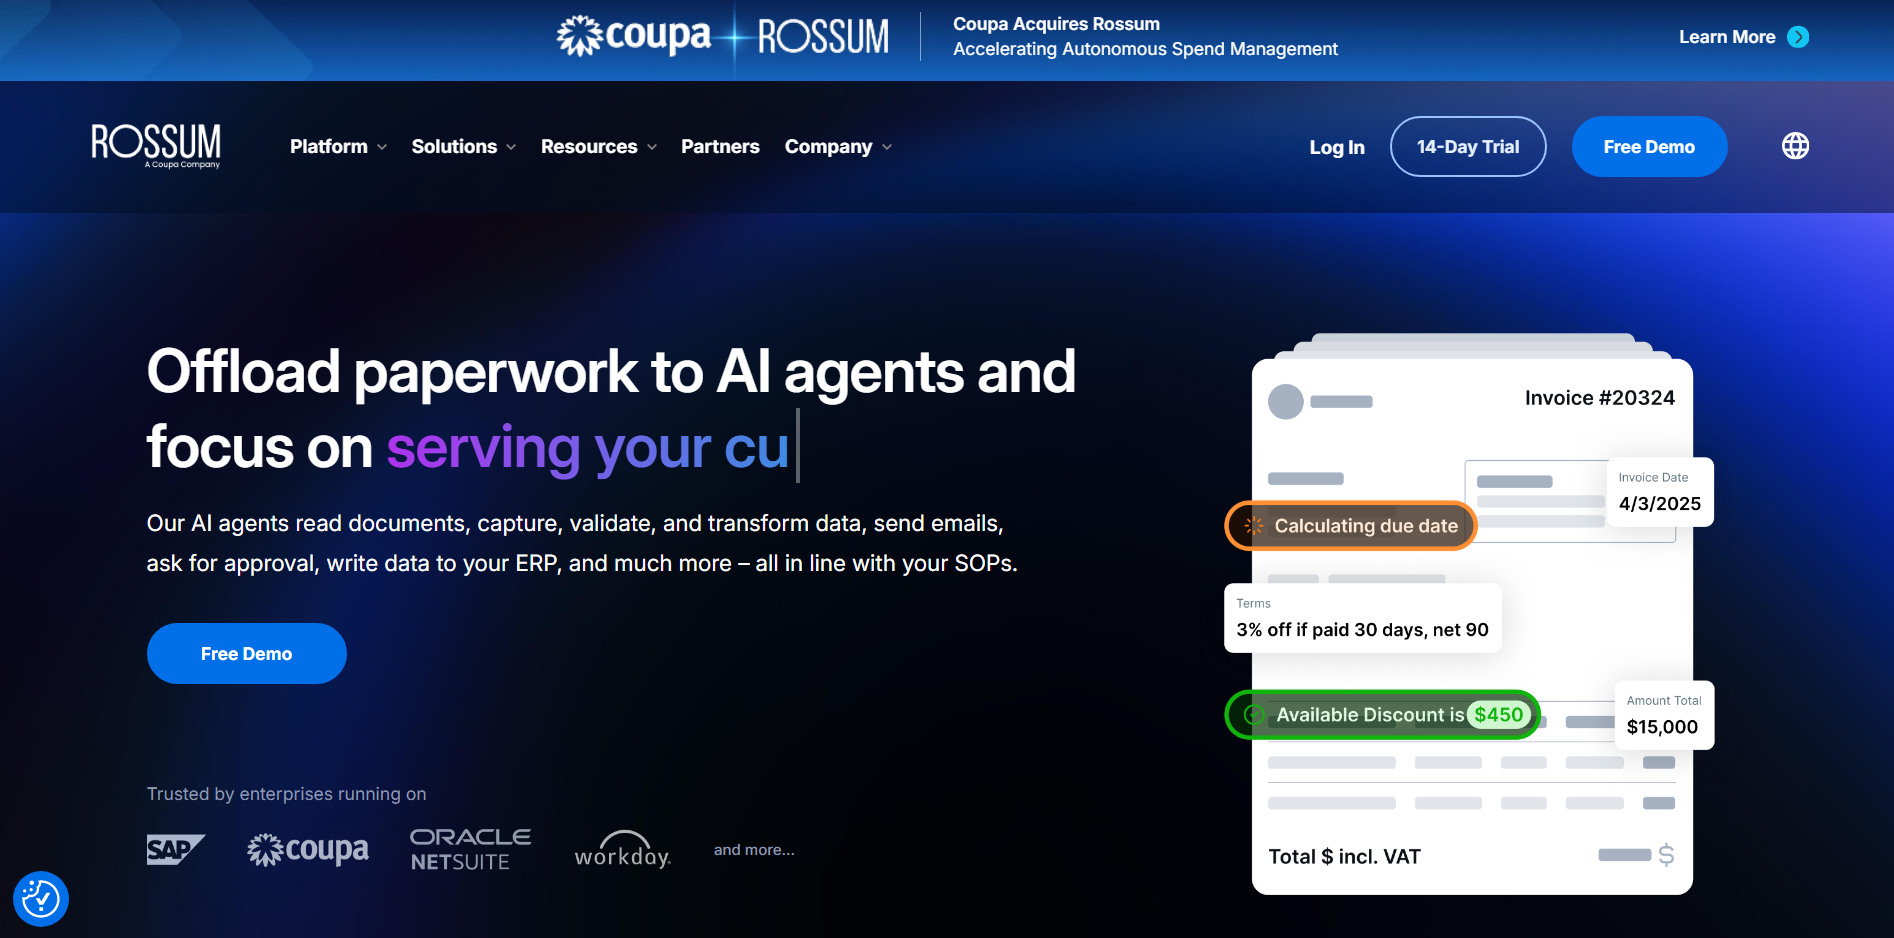Click the Rossum logo in navigation bar
Viewport: 1894px width, 938px height.
tap(156, 146)
